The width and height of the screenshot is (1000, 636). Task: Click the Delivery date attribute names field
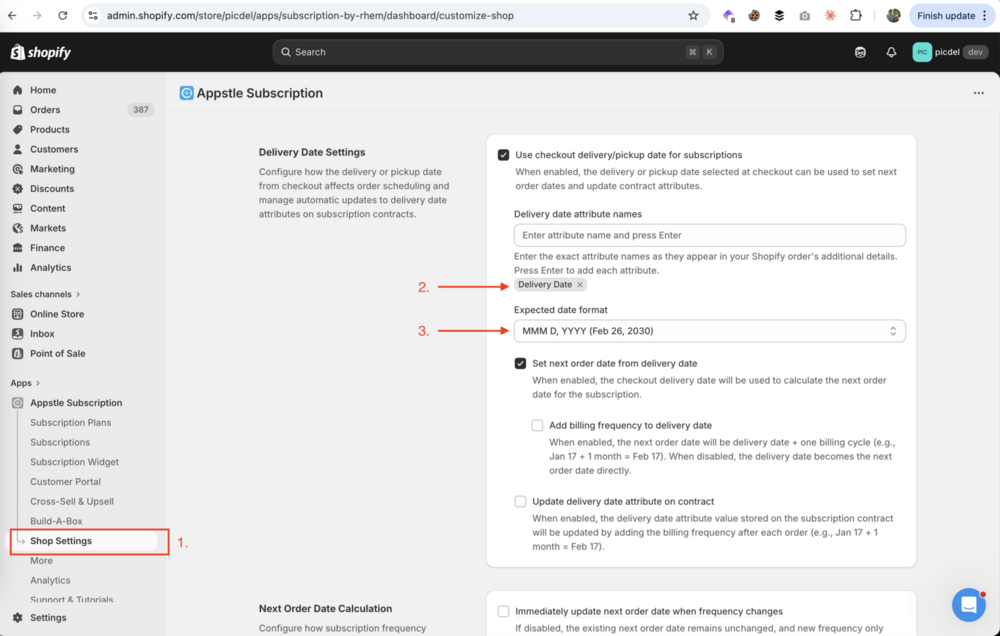[709, 235]
